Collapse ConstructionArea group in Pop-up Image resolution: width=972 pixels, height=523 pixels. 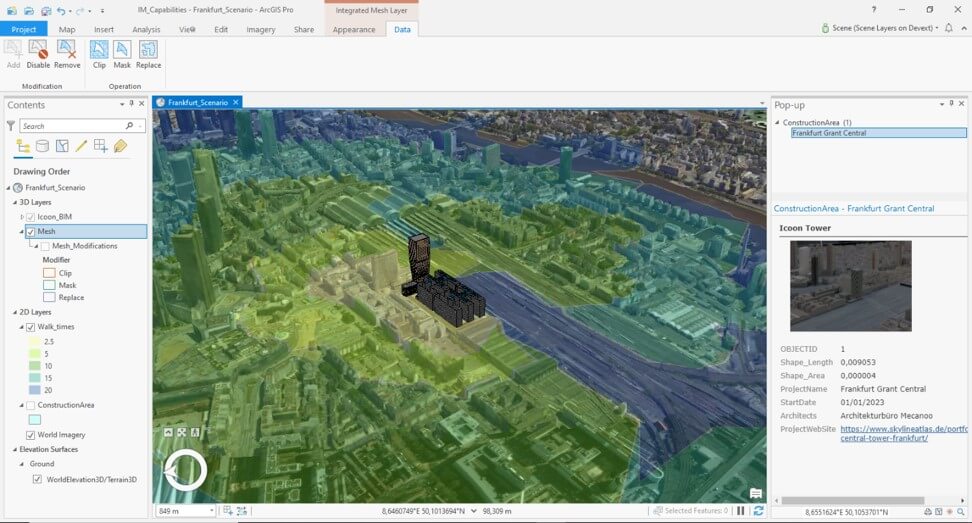coord(777,122)
